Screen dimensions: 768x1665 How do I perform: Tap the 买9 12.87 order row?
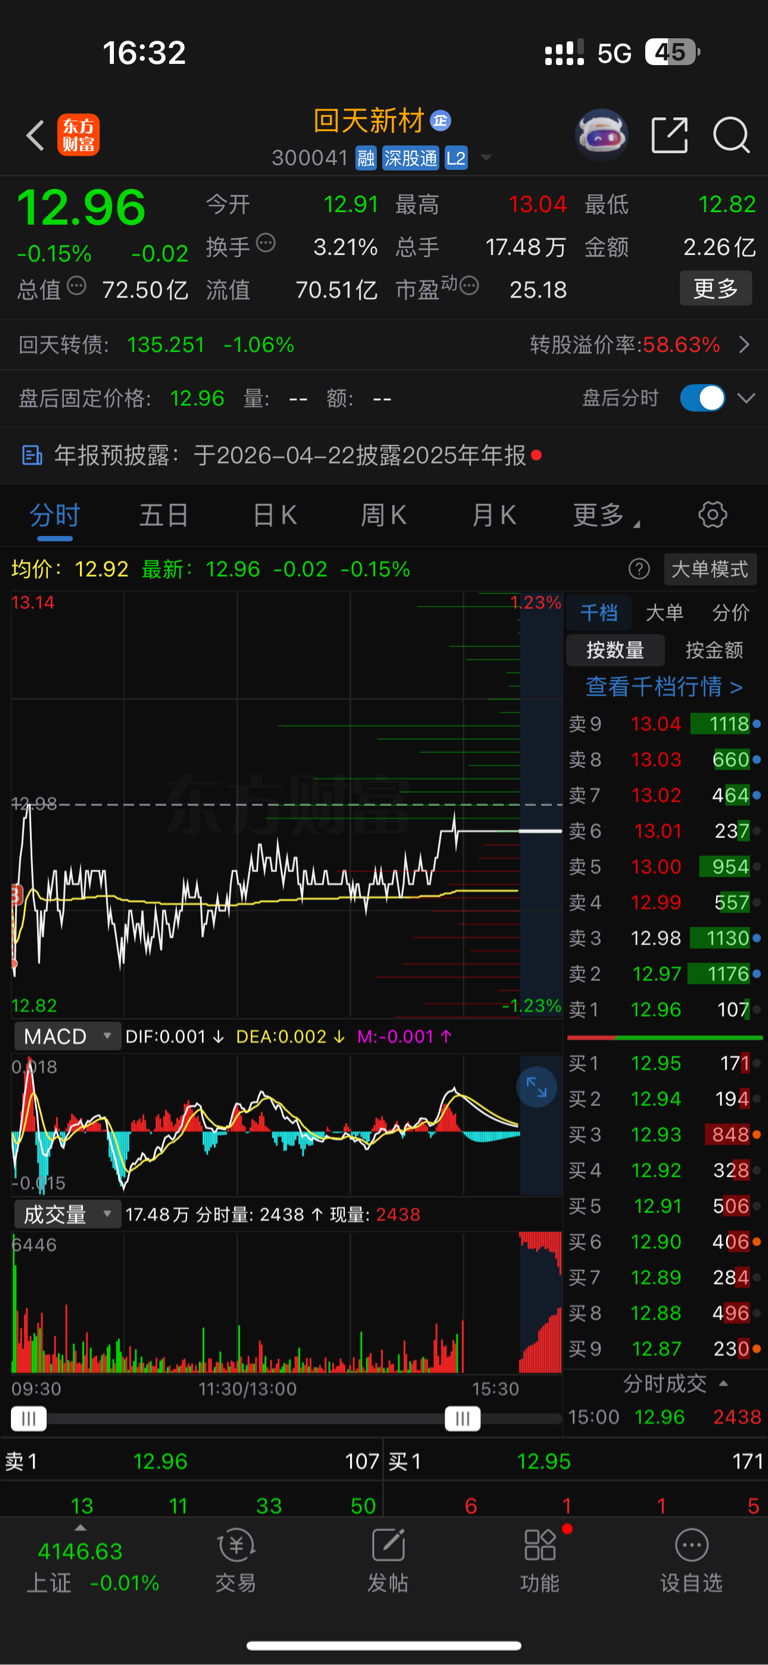[x=664, y=1349]
